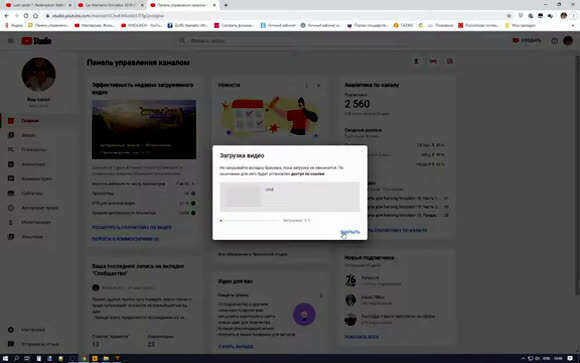Open three-dot menu on Идеи для вас card
This screenshot has height=363, width=580.
[321, 295]
